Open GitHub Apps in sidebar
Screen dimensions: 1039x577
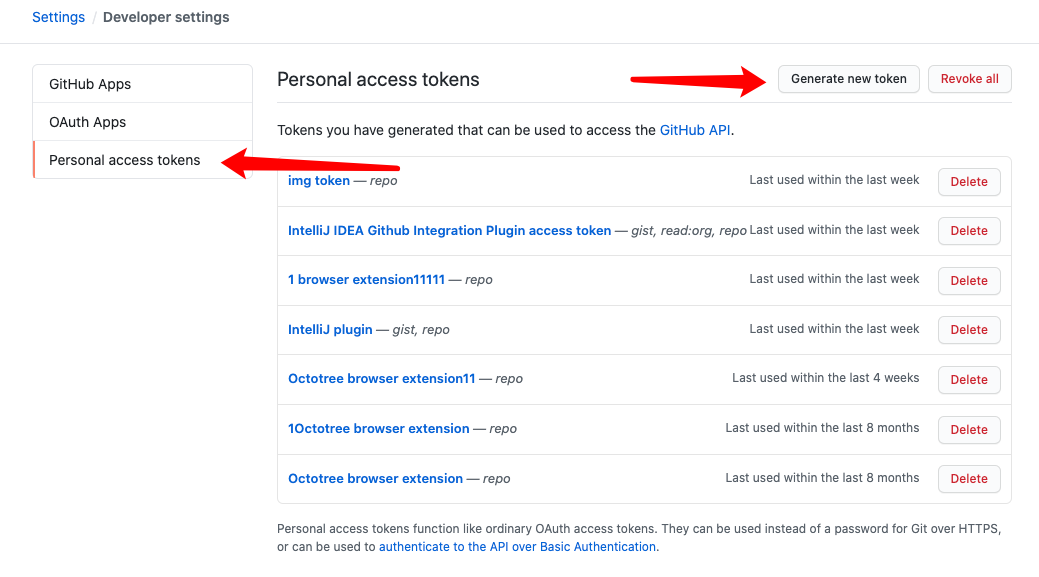coord(90,84)
